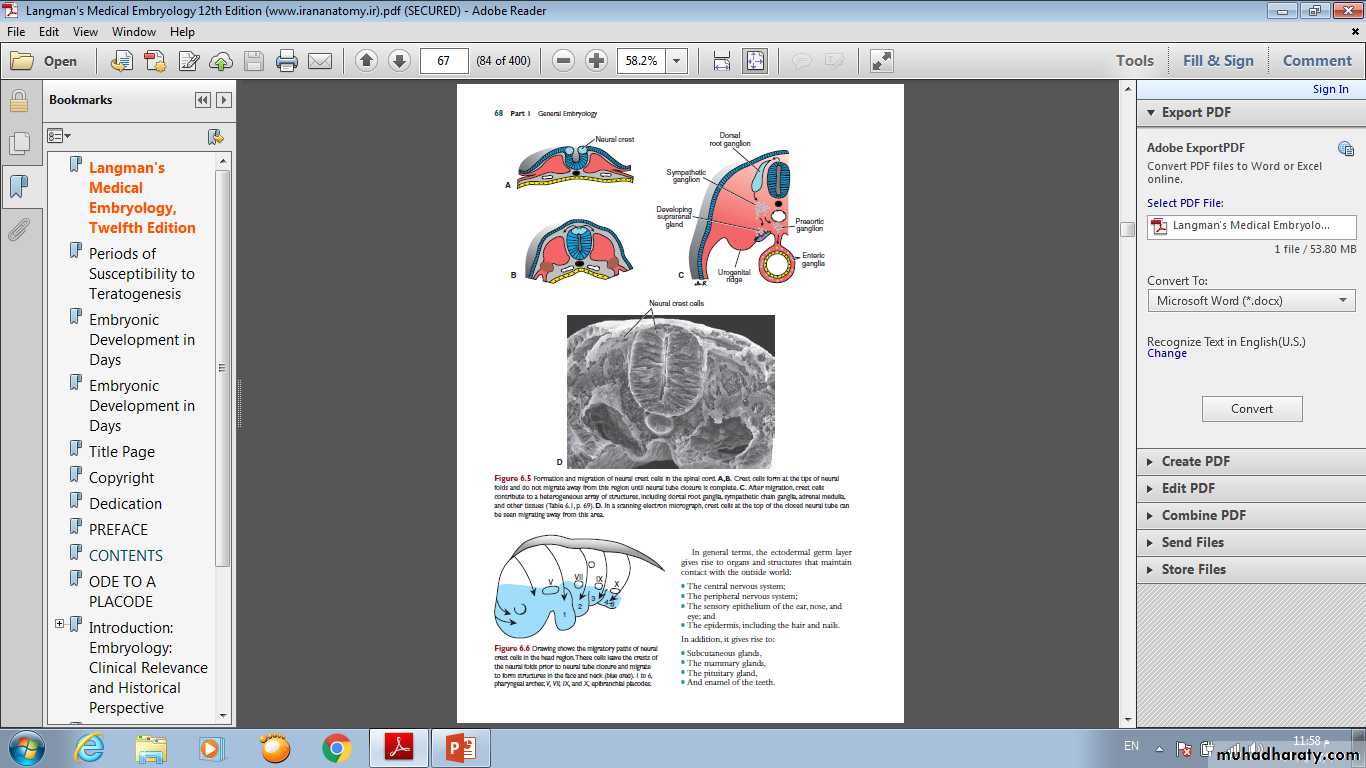The width and height of the screenshot is (1366, 768).
Task: Open the Convert To format dropdown
Action: tap(1251, 300)
